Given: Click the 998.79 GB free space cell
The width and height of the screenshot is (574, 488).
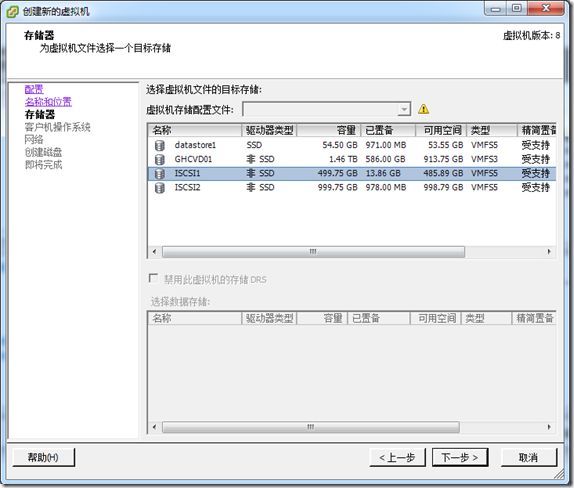Looking at the screenshot, I should point(443,187).
